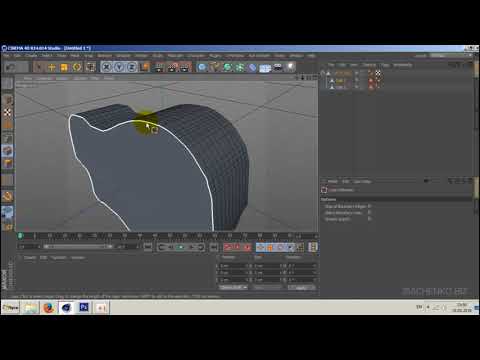
Task: Click the green current frame marker
Action: tap(20, 236)
